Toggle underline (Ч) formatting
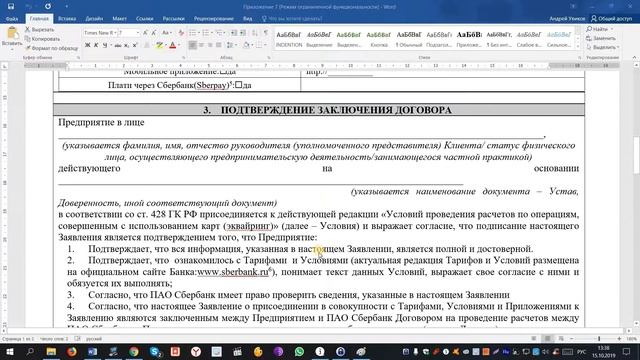Viewport: 640px width, 360px height. (105, 45)
